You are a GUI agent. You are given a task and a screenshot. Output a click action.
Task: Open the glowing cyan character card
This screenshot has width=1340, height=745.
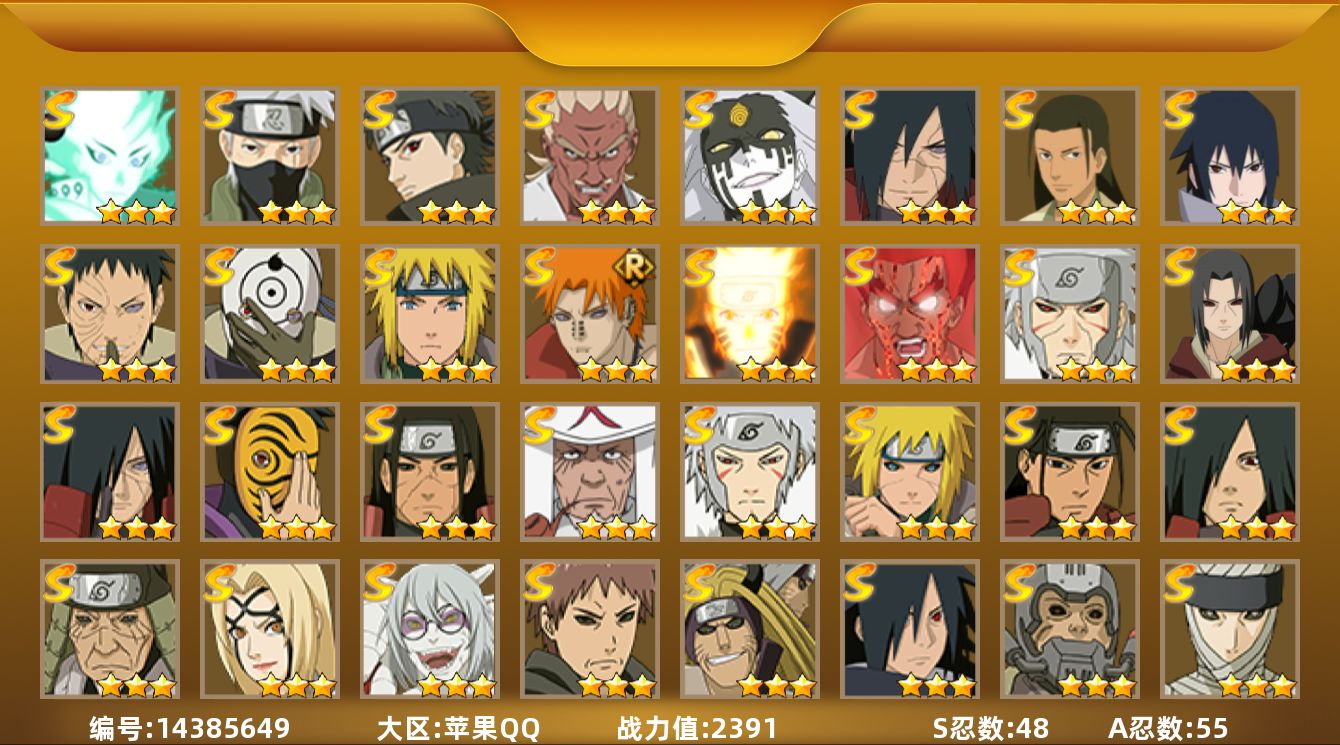[x=110, y=155]
